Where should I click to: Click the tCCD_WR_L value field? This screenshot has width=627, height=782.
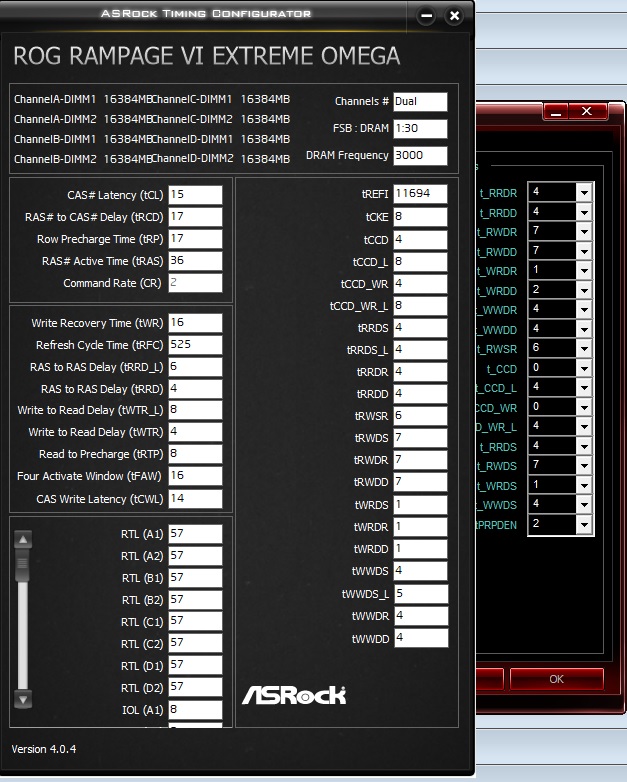tap(420, 305)
